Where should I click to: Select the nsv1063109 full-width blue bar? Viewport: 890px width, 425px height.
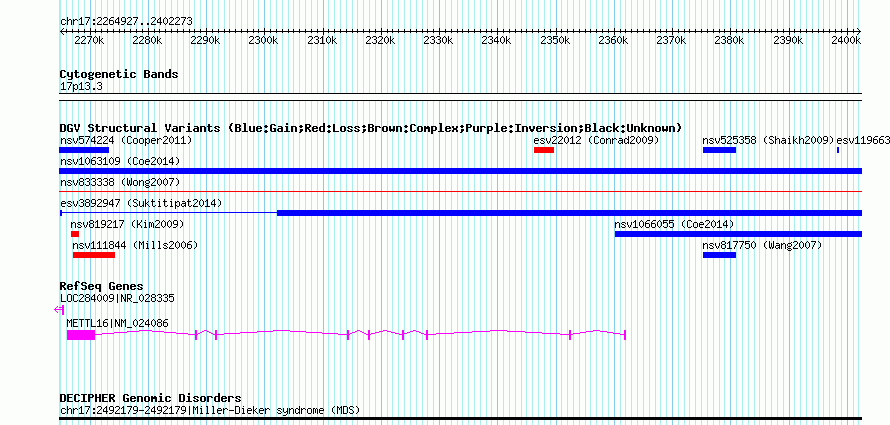coord(461,171)
